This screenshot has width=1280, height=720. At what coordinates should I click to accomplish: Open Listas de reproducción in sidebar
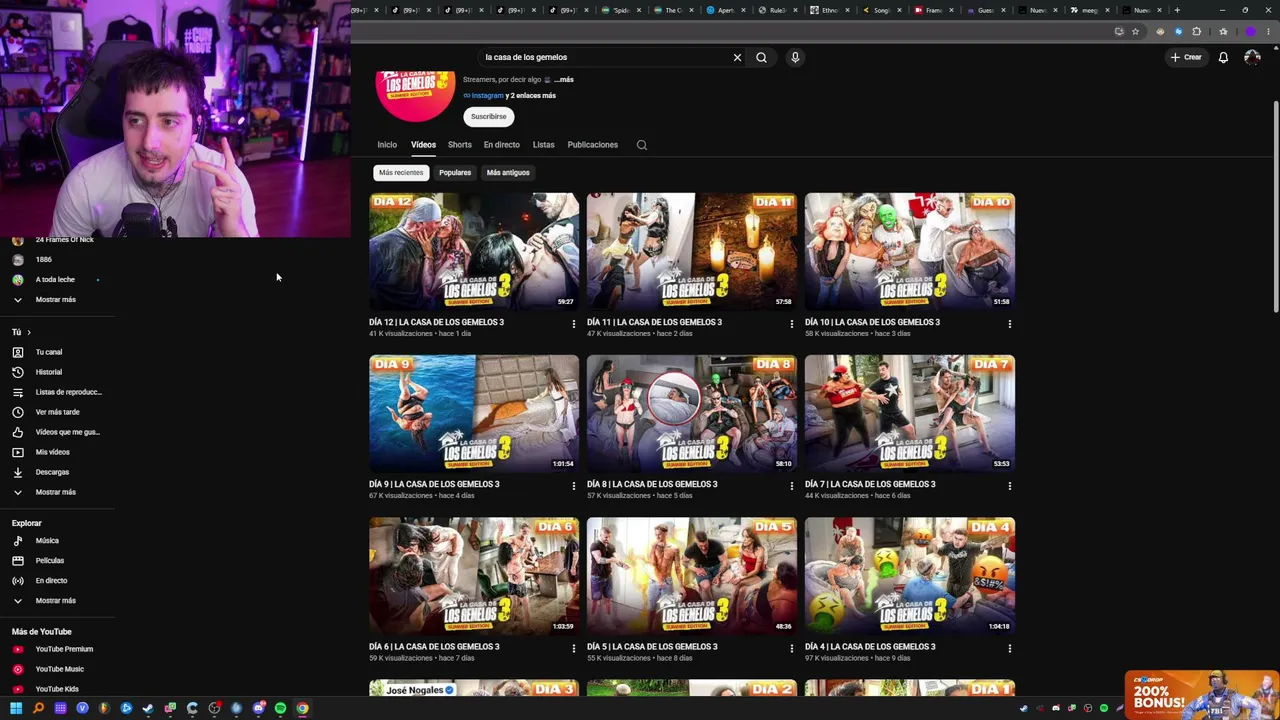58,392
